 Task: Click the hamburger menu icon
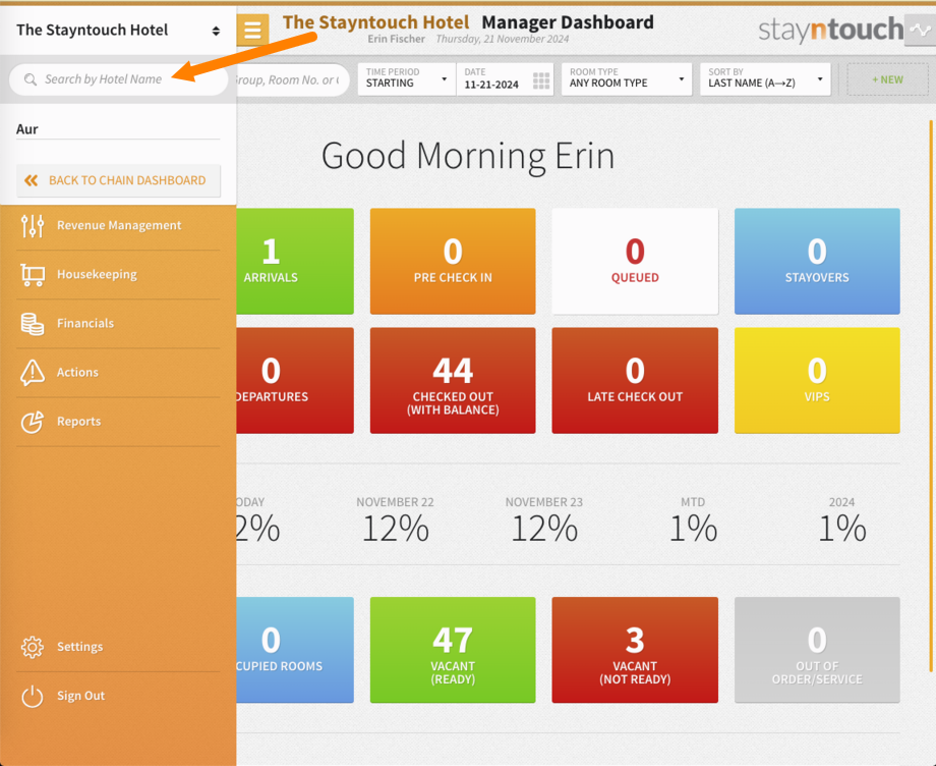(252, 29)
